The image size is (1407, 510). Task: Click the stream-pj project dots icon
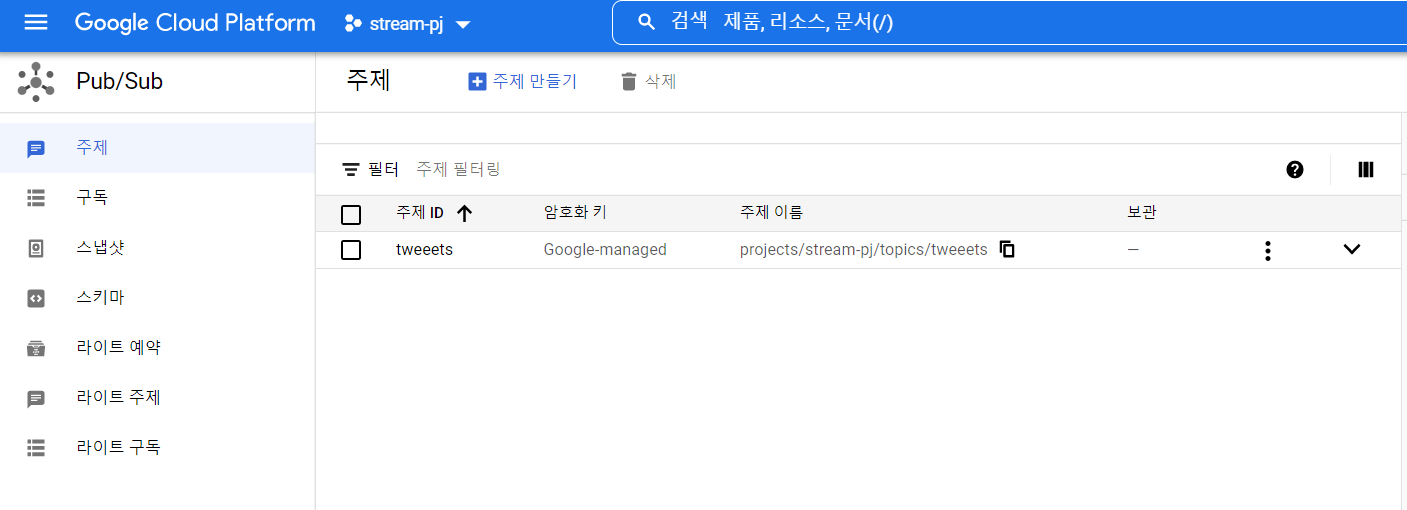pyautogui.click(x=353, y=23)
